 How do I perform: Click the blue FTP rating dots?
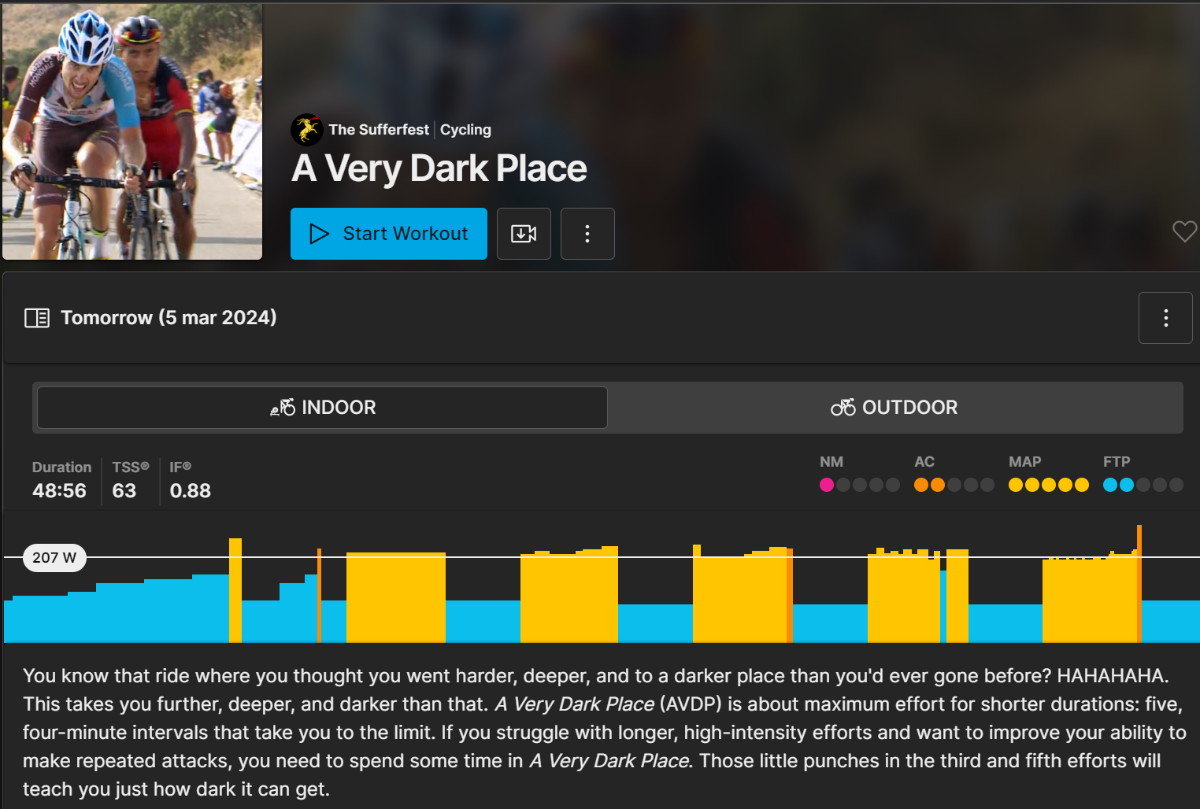tap(1118, 485)
